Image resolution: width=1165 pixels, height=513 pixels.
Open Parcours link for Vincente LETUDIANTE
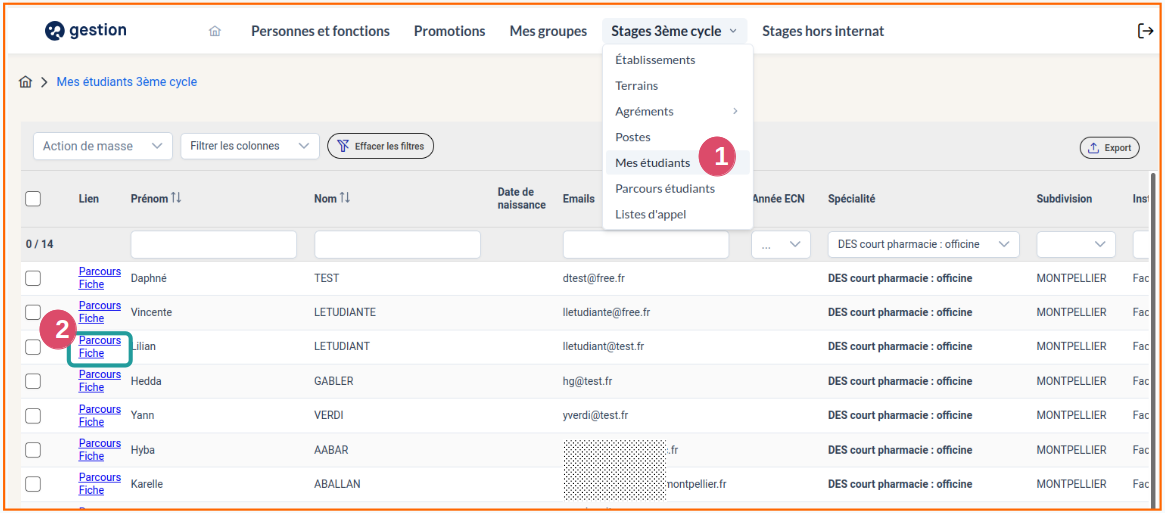(100, 306)
